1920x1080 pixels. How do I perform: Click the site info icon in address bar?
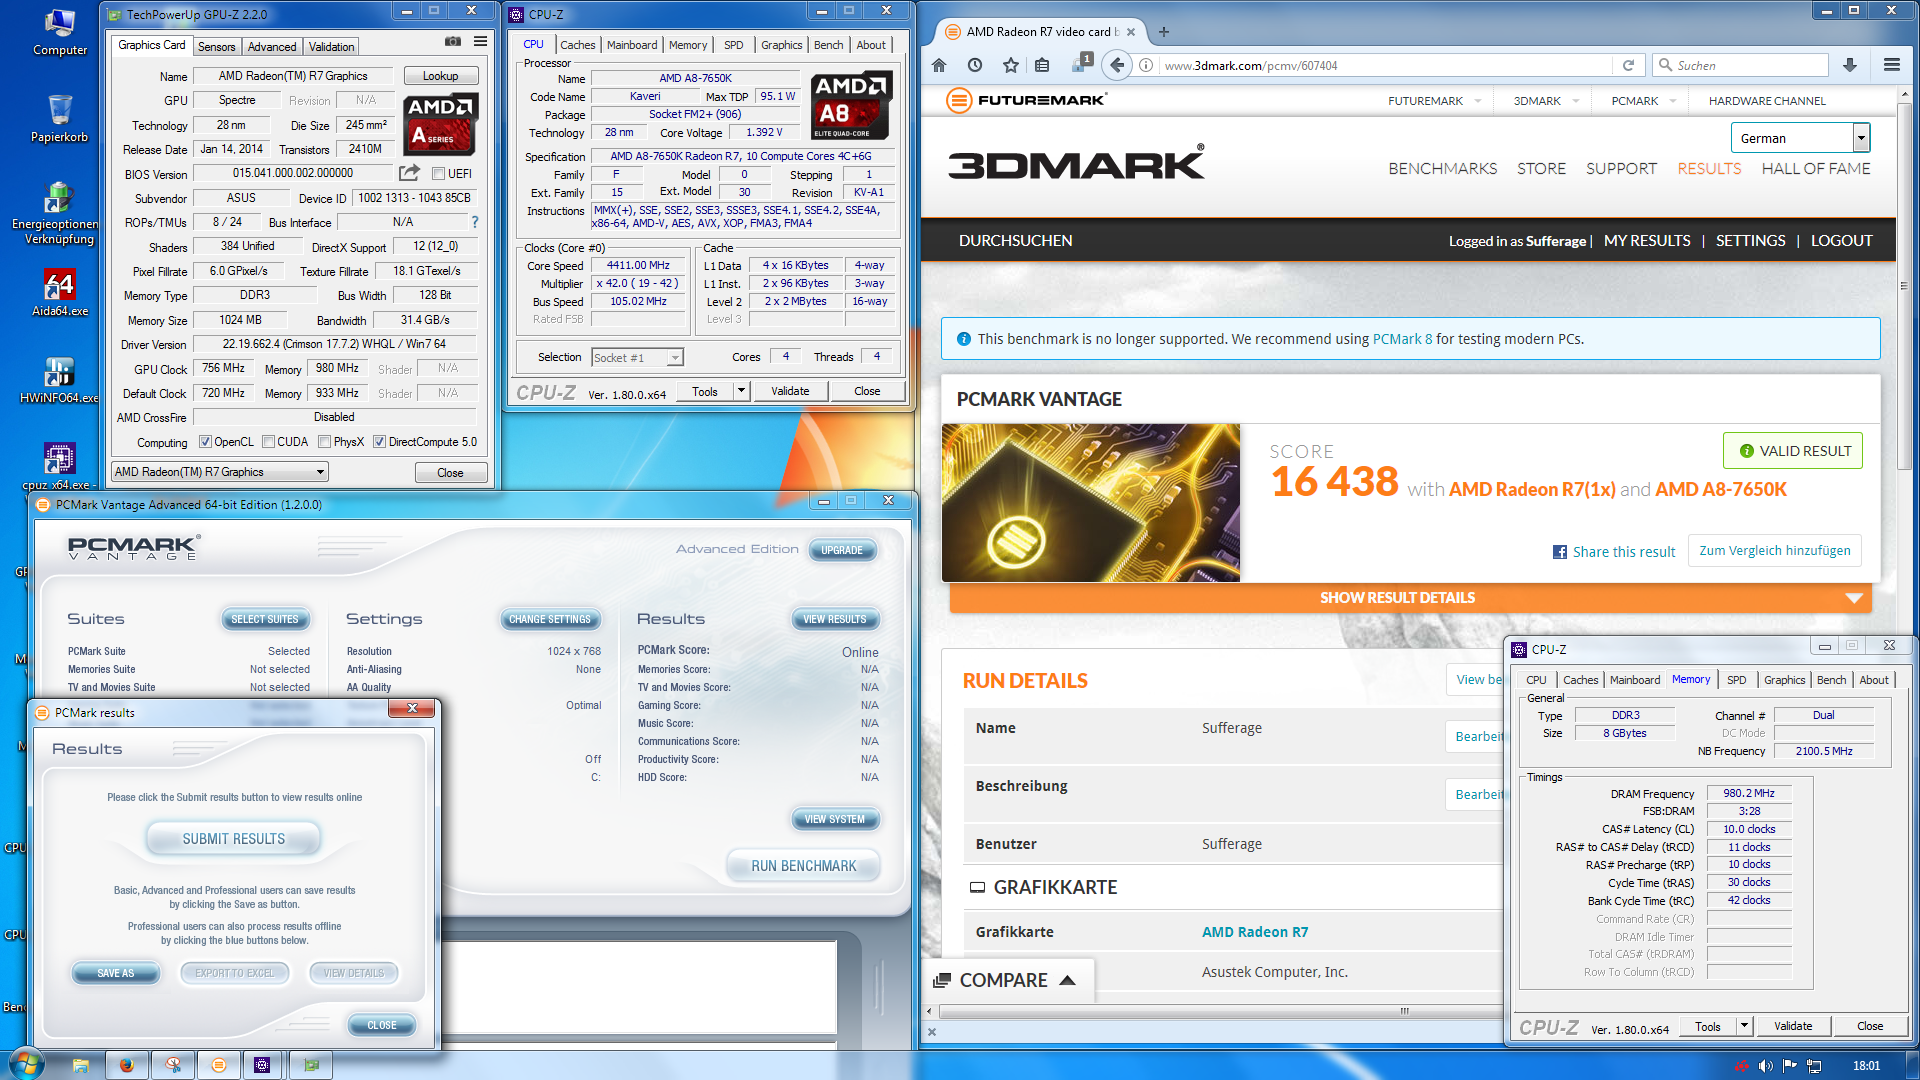tap(1146, 65)
